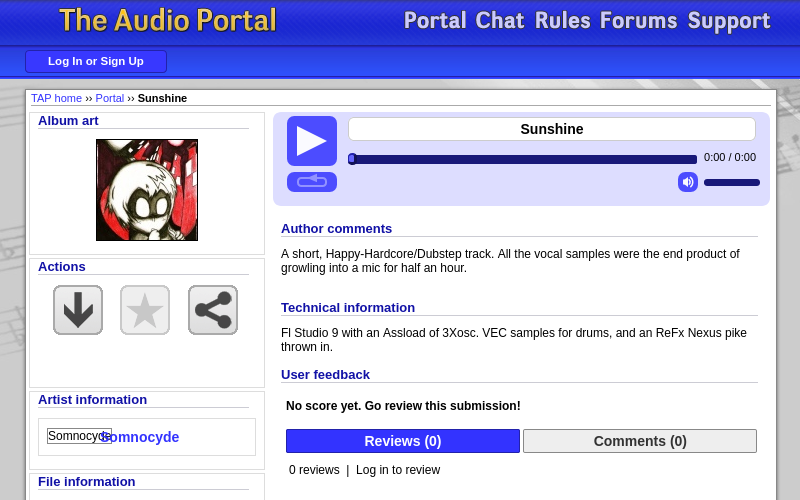Favorite the track with star icon
The width and height of the screenshot is (800, 500).
click(x=145, y=310)
